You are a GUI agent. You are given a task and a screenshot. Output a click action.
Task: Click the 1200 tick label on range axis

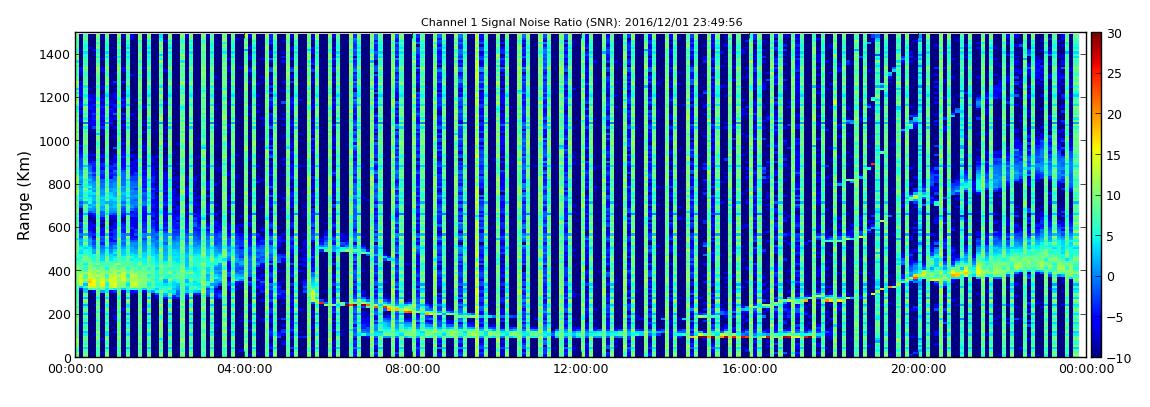pos(56,98)
